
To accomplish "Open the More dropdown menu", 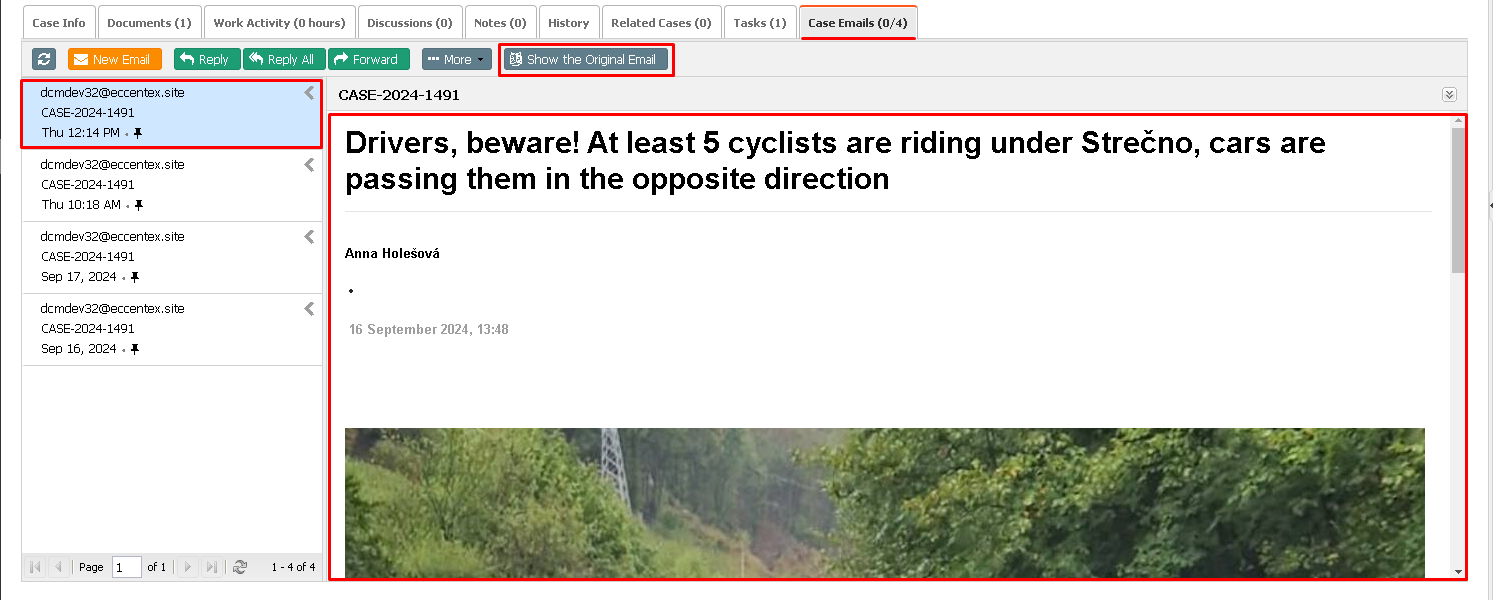I will coord(457,59).
